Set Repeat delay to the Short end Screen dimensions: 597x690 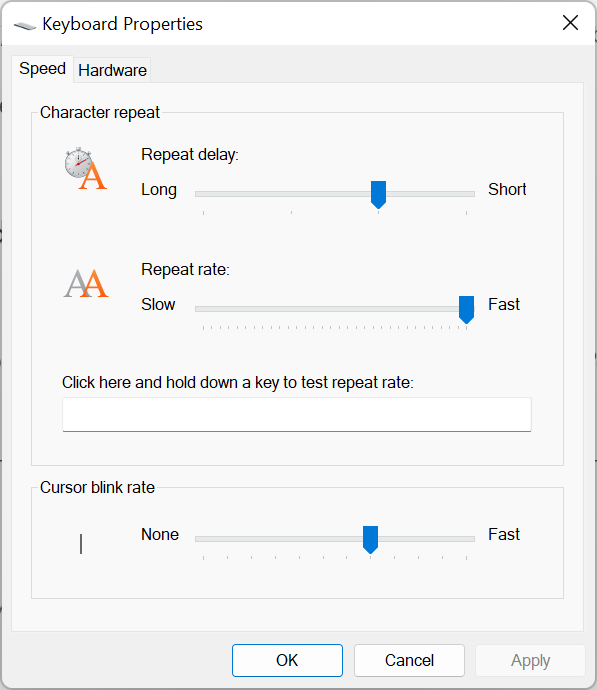[466, 194]
